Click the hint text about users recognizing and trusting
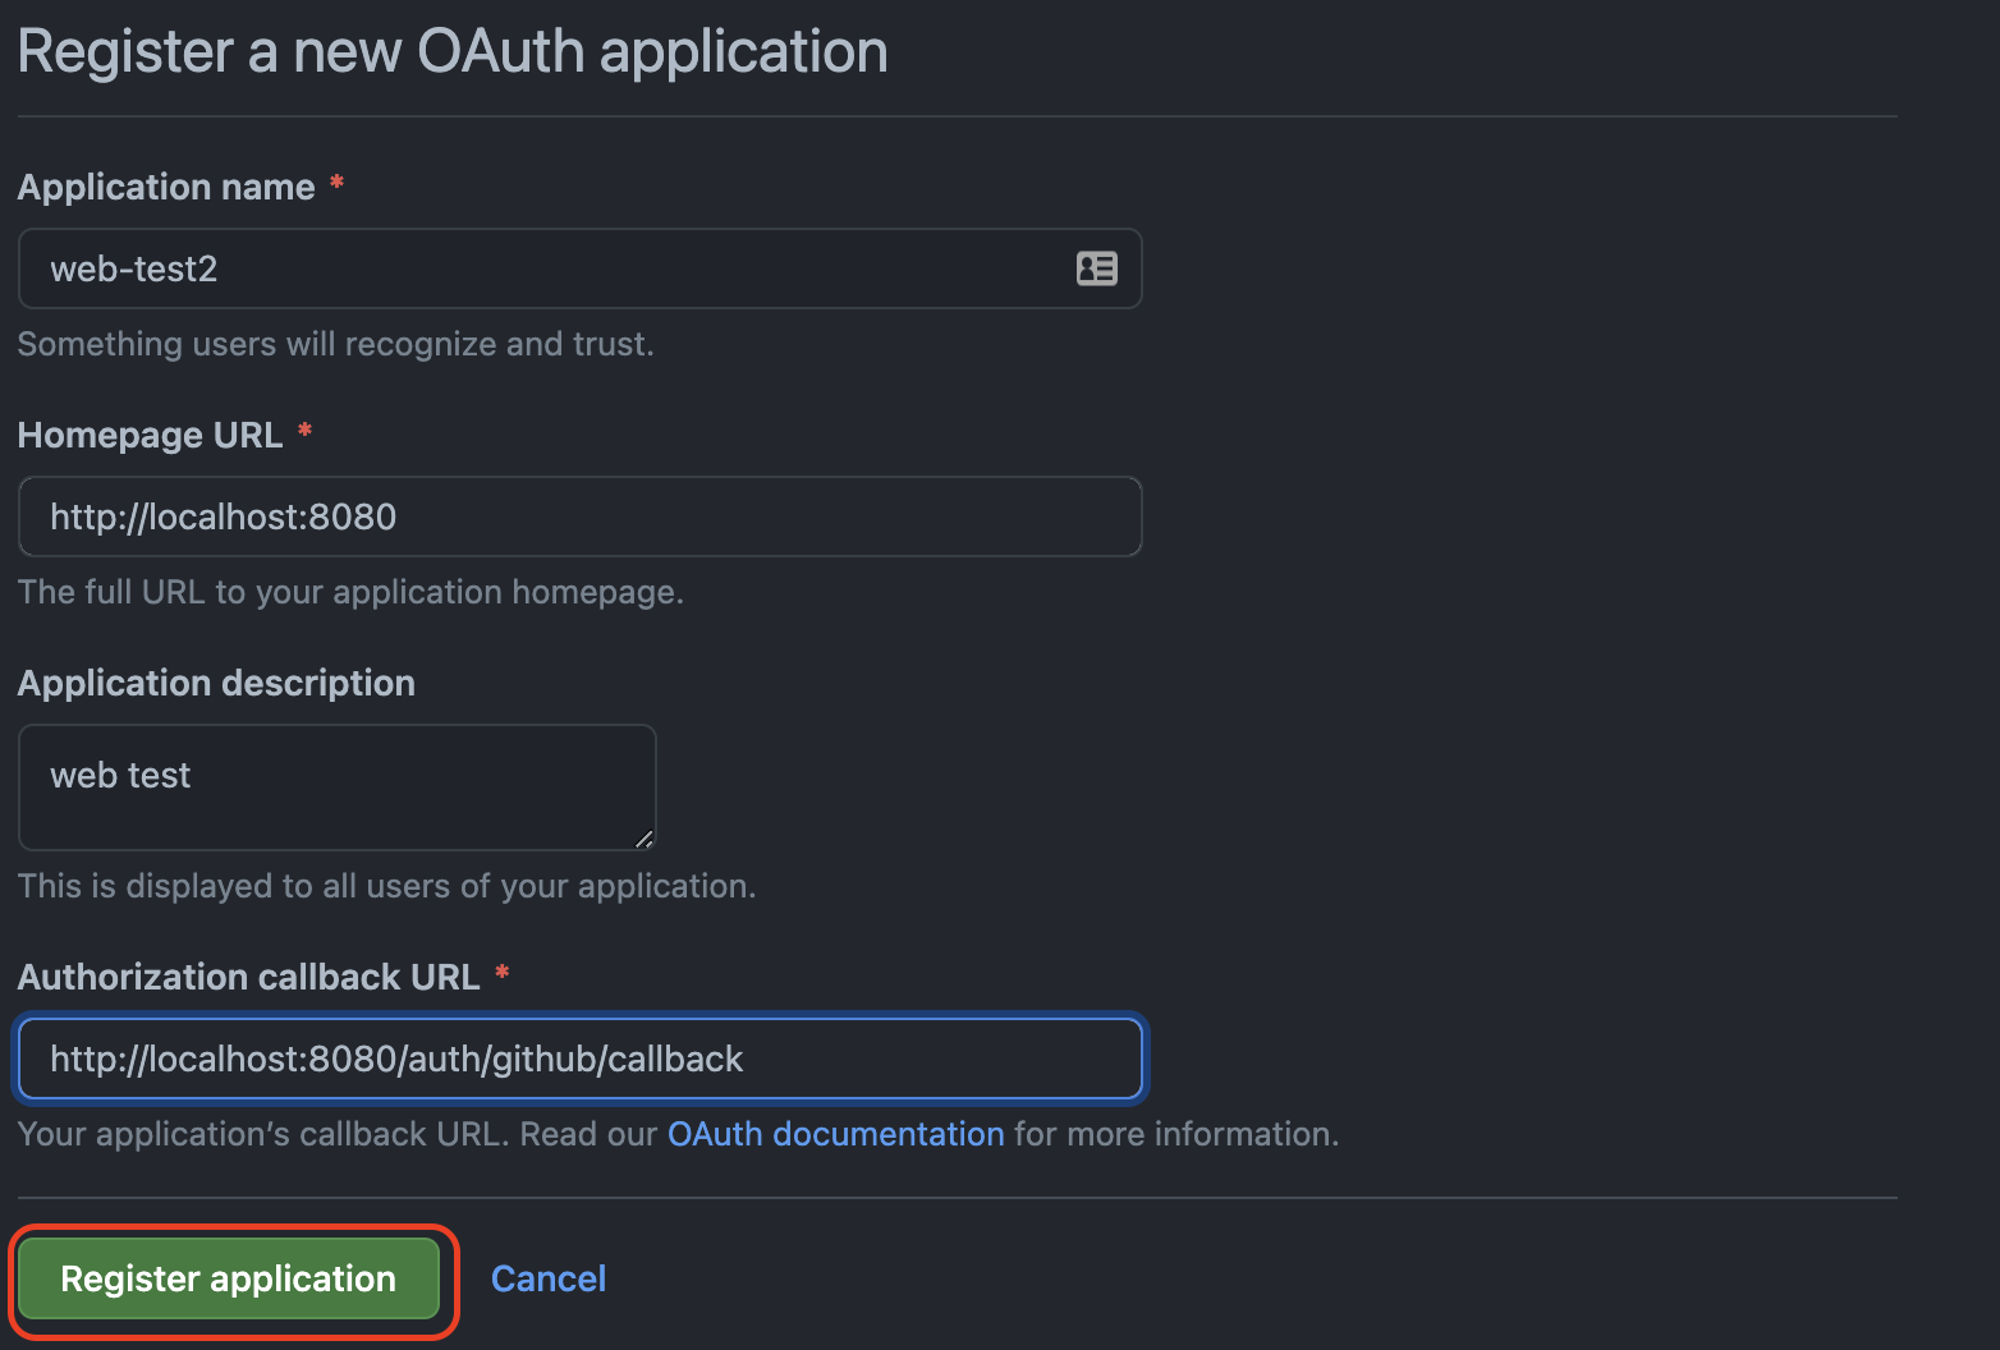This screenshot has width=2000, height=1350. tap(336, 344)
